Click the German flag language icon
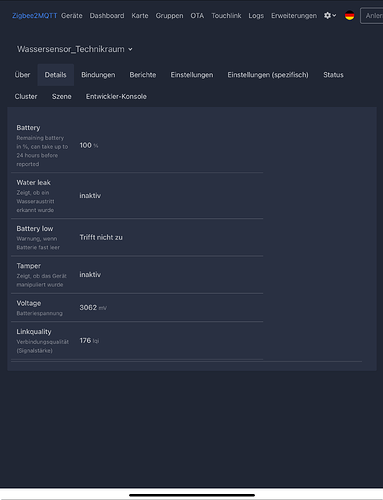This screenshot has height=500, width=383. 349,16
